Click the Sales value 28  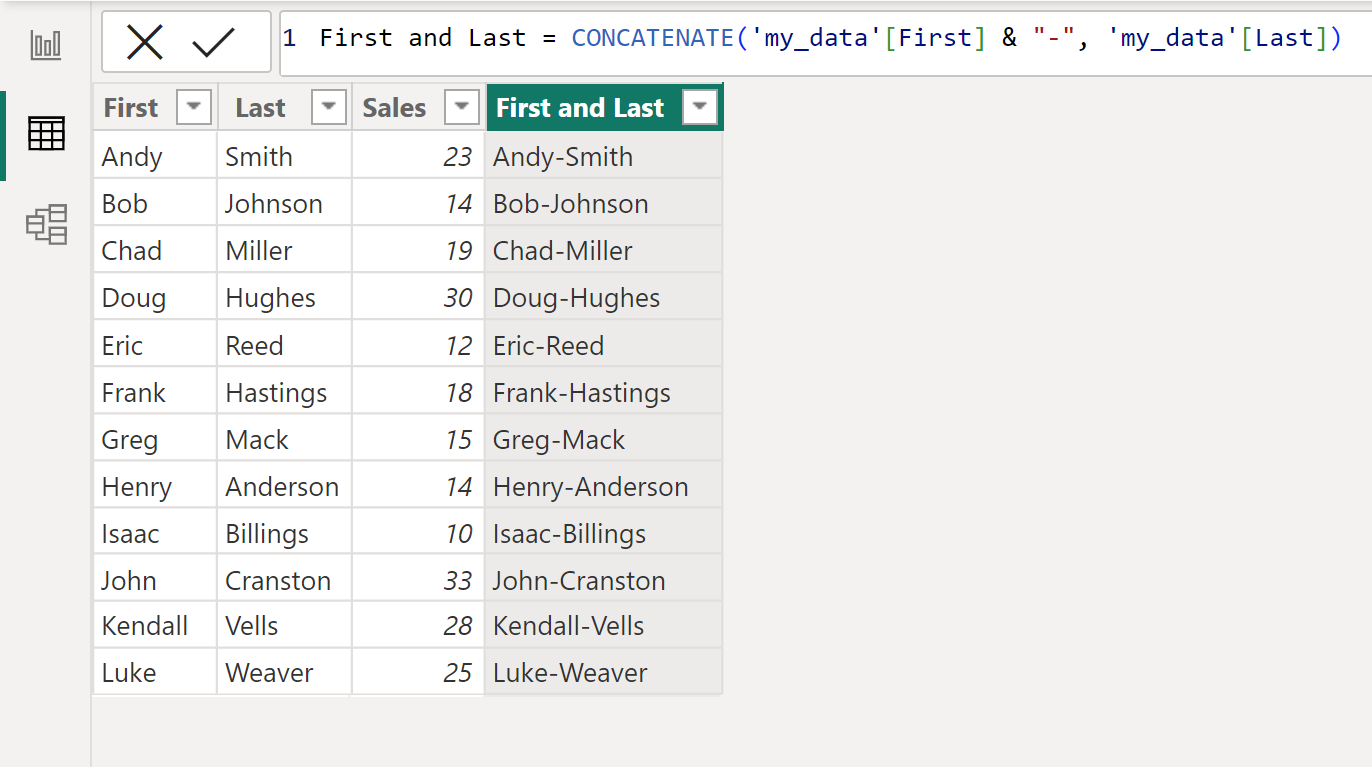click(418, 626)
